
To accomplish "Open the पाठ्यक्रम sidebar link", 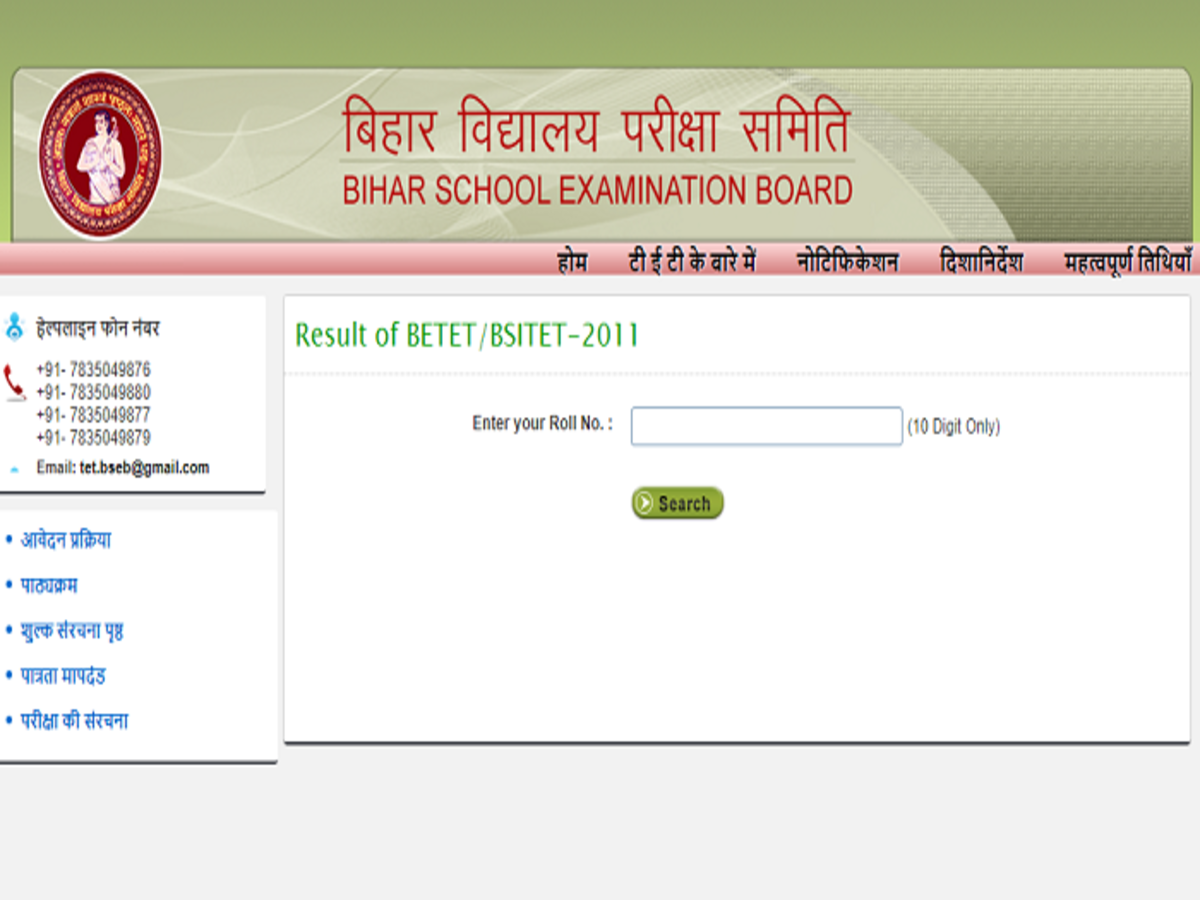I will 49,585.
